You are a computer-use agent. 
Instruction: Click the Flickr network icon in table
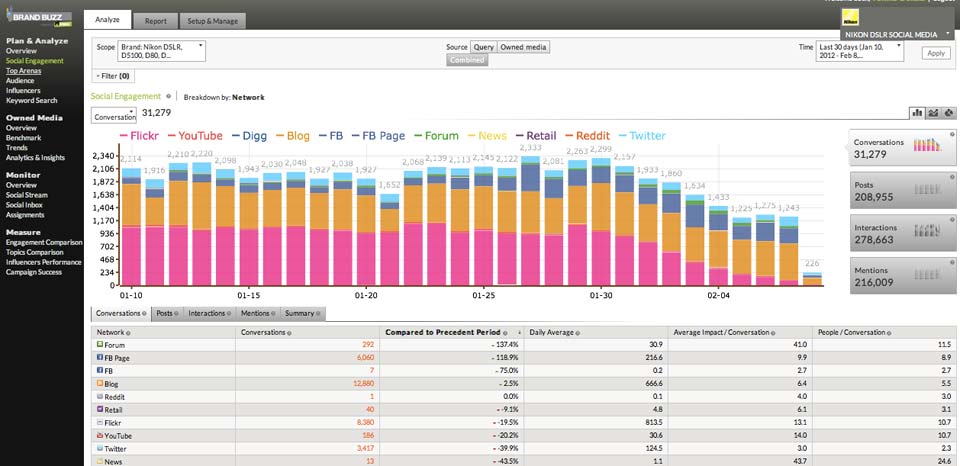(100, 423)
